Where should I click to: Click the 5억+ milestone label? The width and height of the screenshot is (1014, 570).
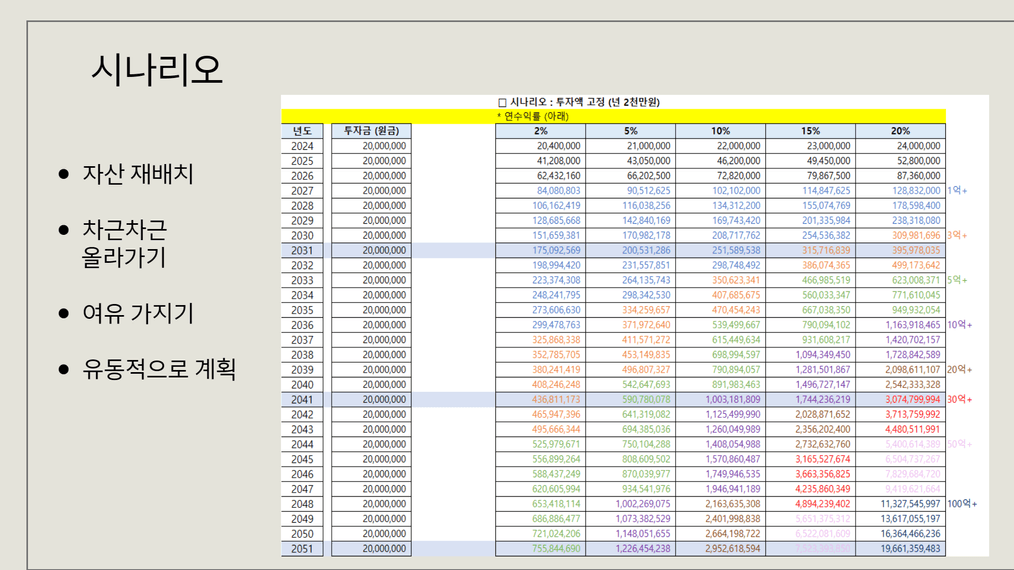click(x=957, y=280)
